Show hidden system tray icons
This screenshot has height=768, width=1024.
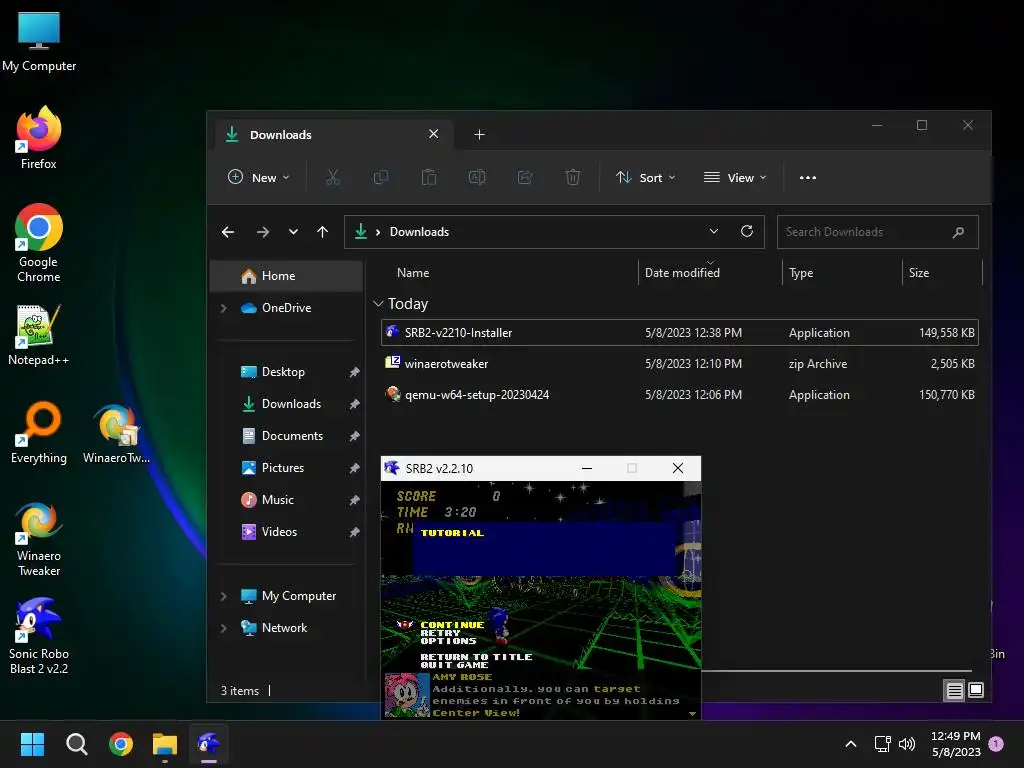pos(851,744)
